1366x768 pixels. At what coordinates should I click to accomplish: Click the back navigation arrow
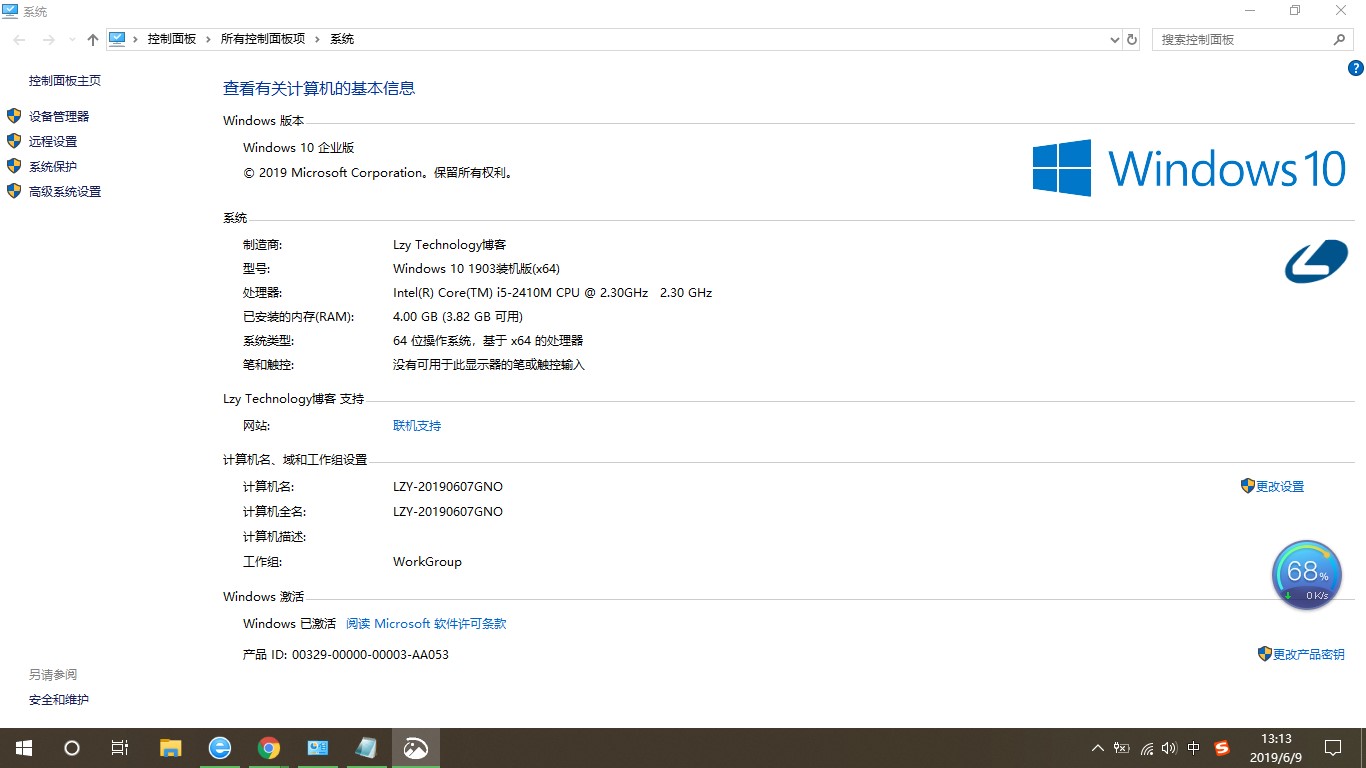click(19, 39)
